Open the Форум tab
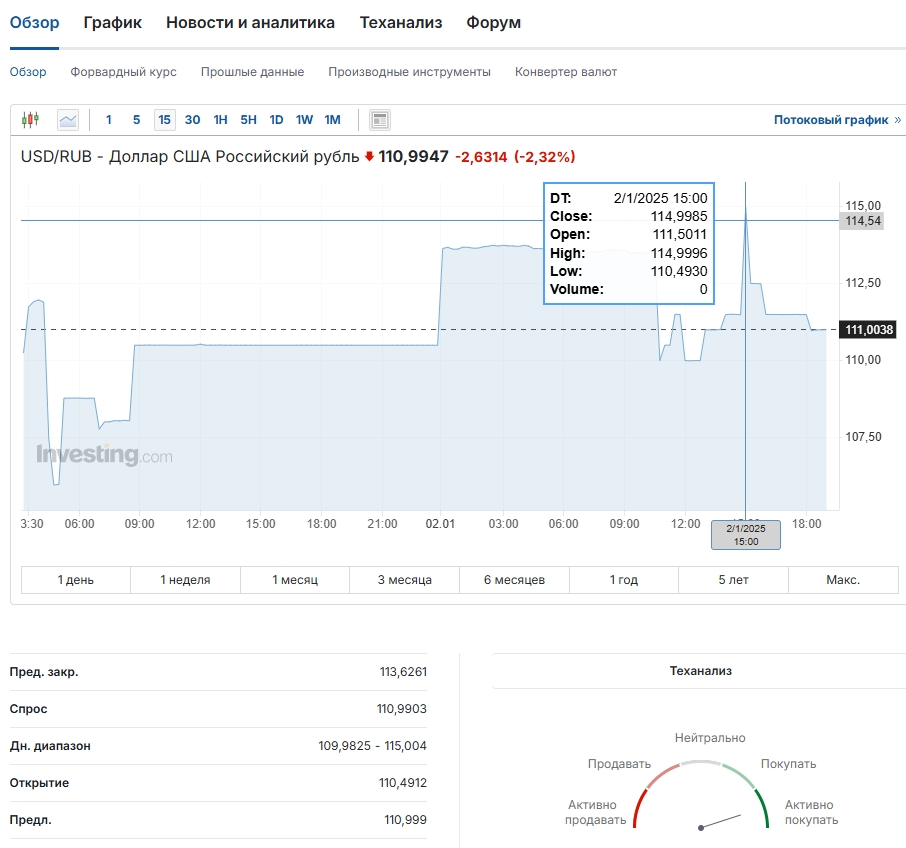906x848 pixels. [x=493, y=23]
